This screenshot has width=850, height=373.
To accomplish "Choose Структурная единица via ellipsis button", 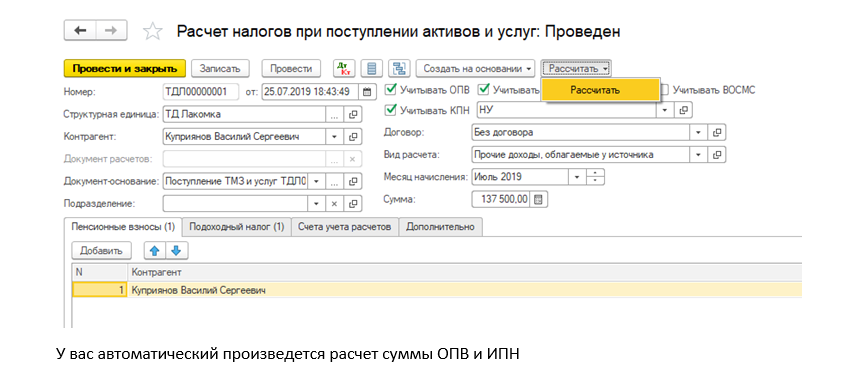I will (x=334, y=114).
